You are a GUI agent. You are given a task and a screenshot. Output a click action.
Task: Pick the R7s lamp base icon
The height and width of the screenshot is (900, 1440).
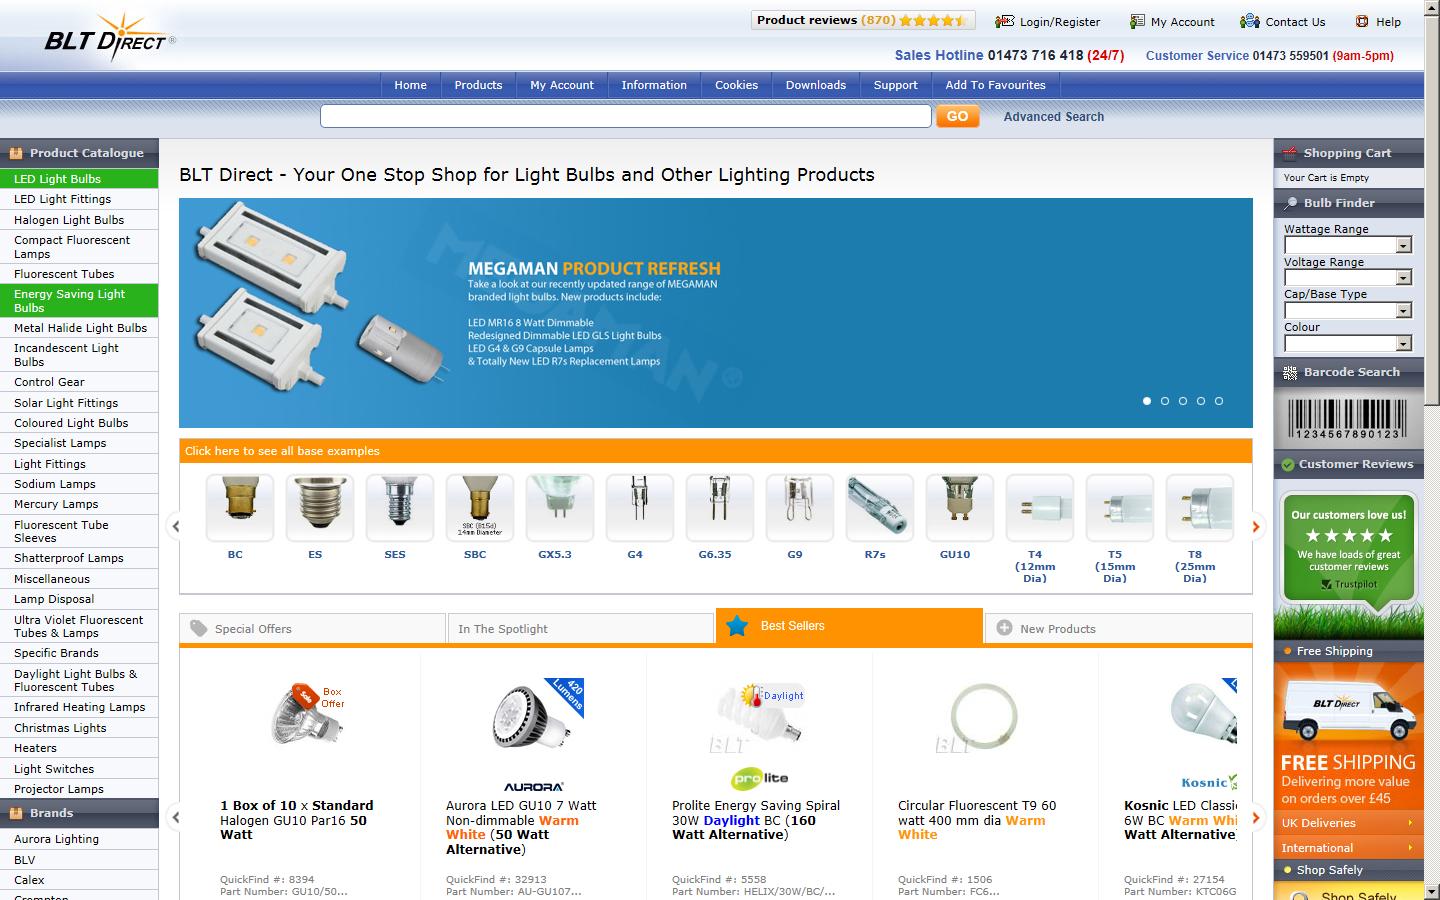[x=880, y=507]
